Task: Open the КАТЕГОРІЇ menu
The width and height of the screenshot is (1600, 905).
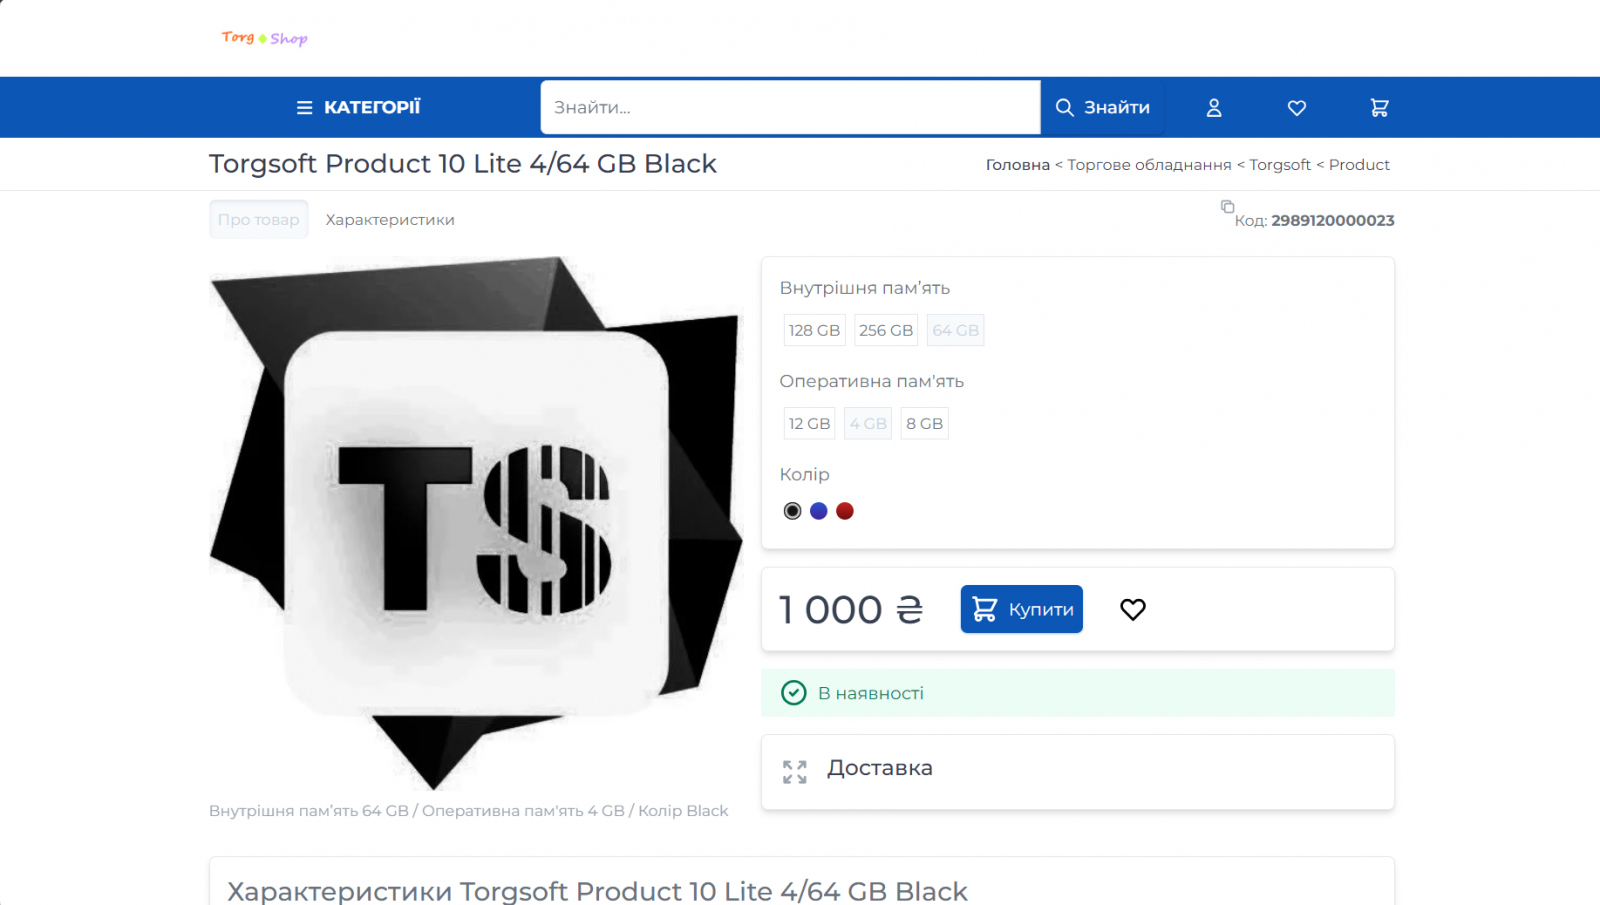Action: click(x=357, y=106)
